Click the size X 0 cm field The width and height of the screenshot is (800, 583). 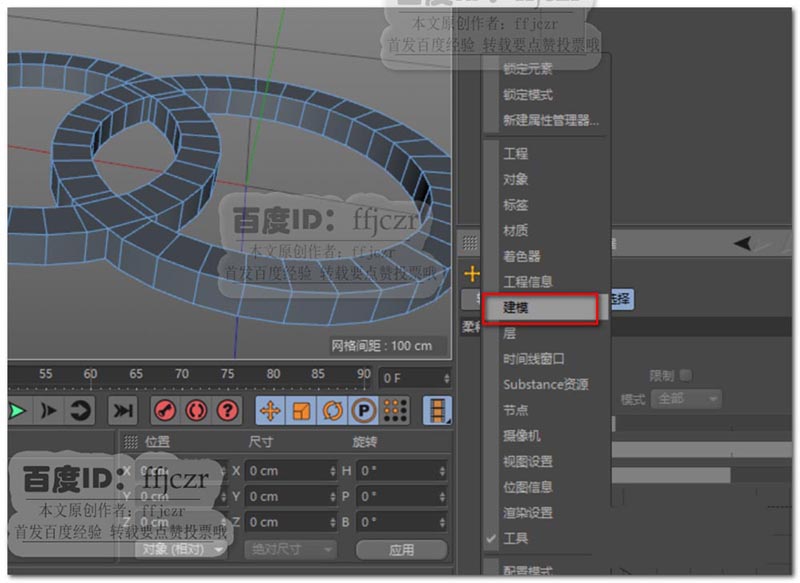(291, 471)
